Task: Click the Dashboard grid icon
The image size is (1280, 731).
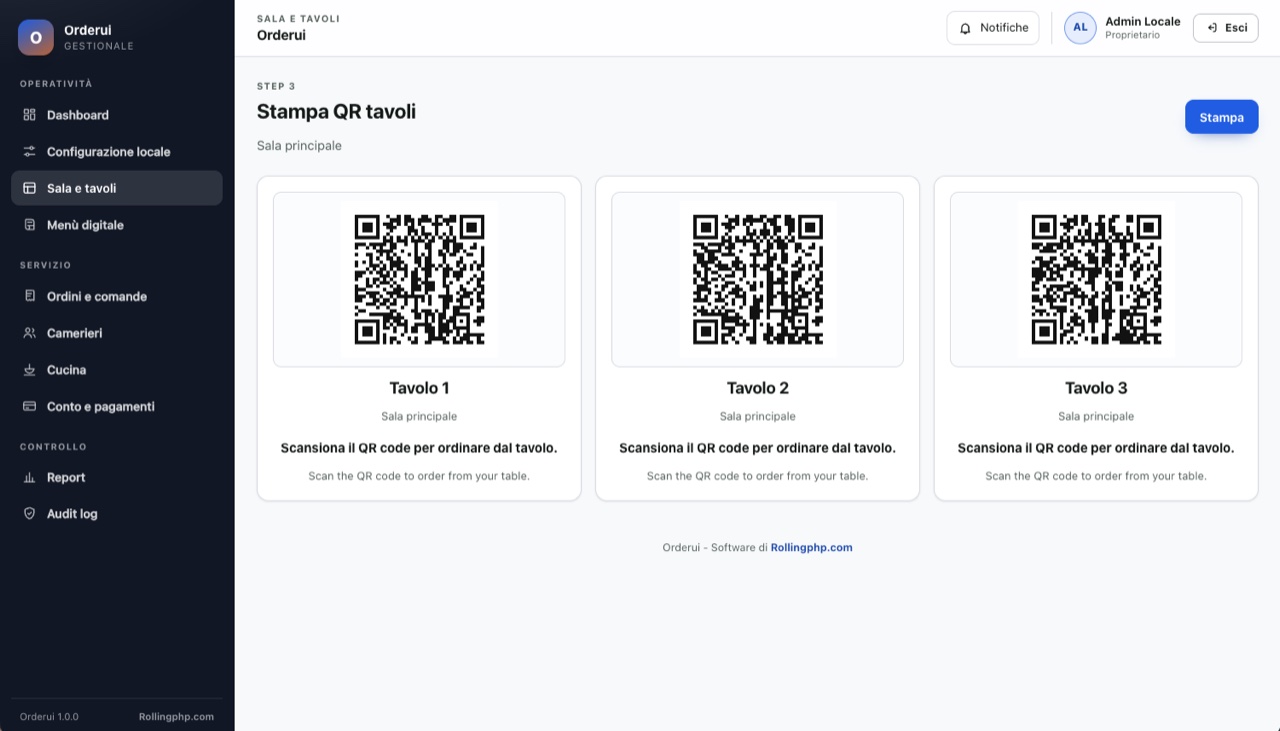Action: click(x=29, y=115)
